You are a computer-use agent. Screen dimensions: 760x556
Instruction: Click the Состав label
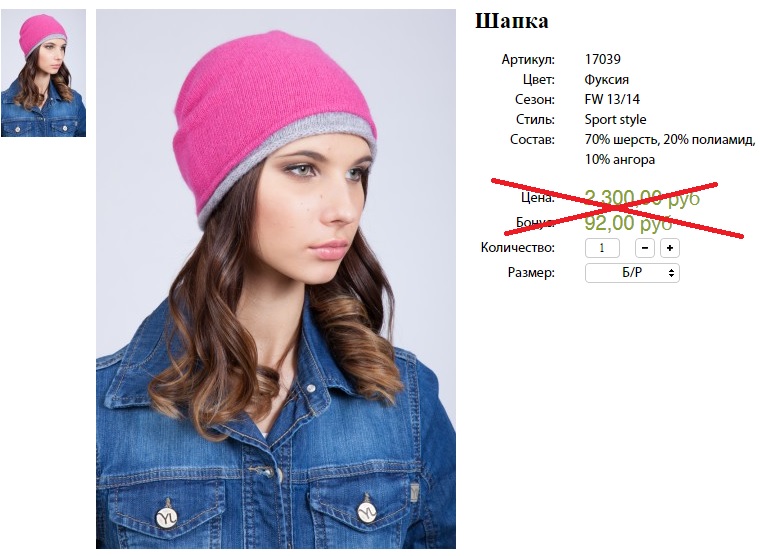(532, 140)
